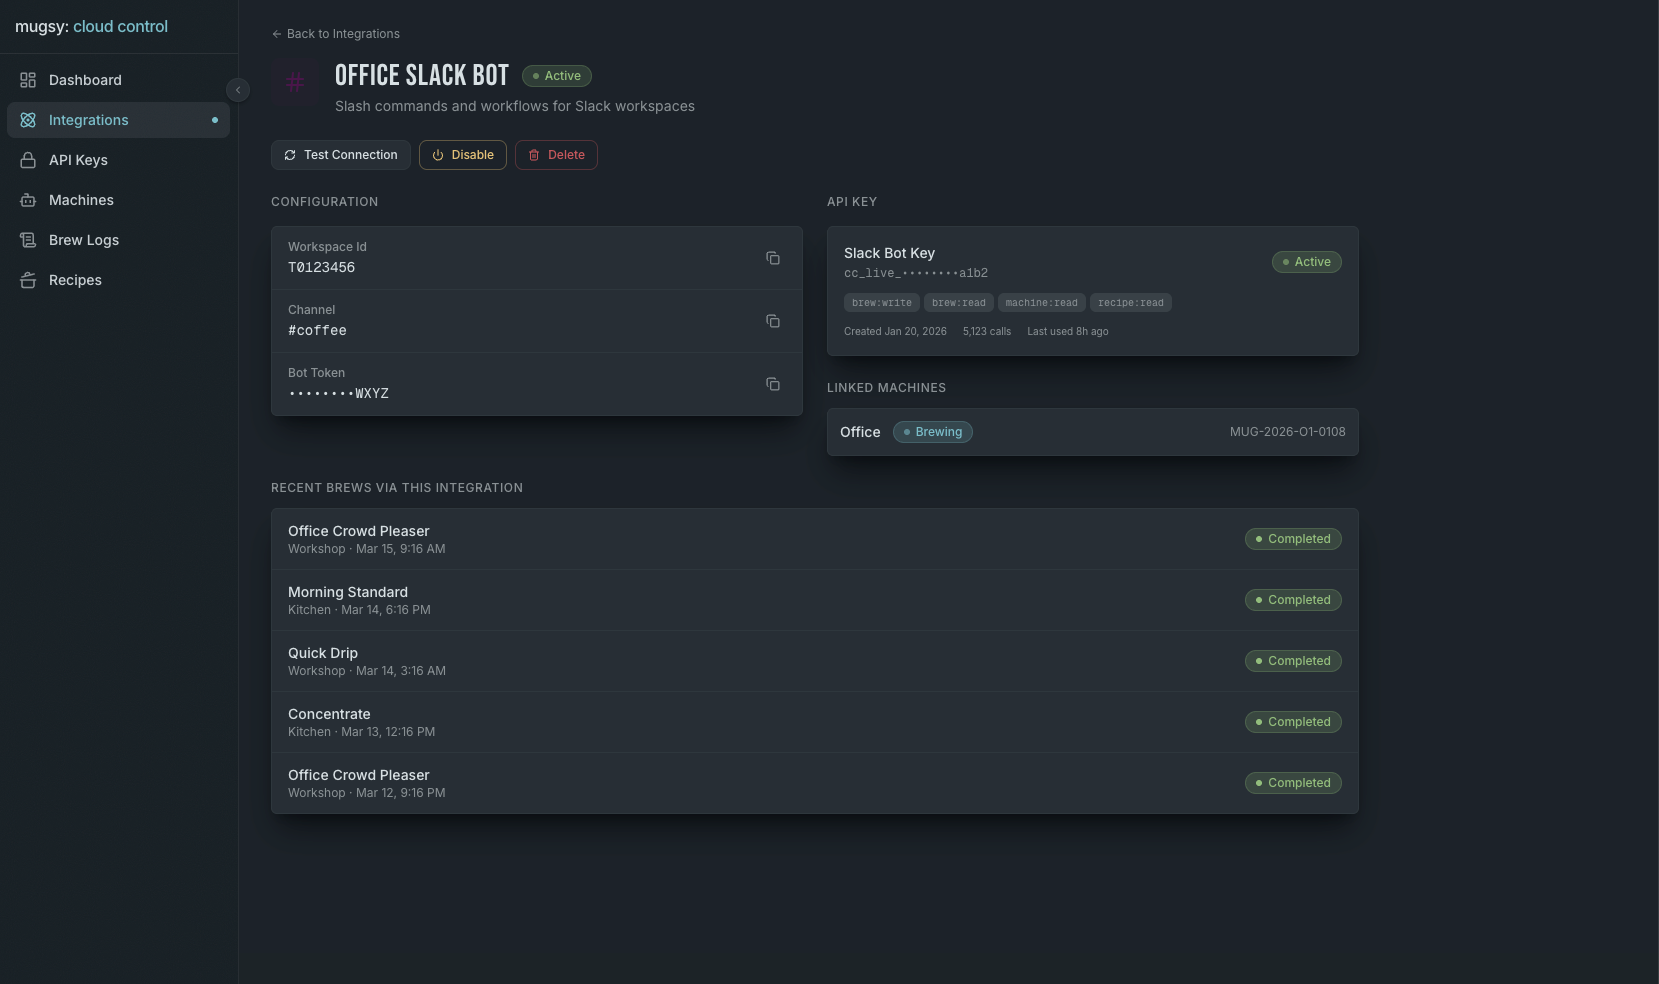Click the Active badge next to the title

tap(557, 76)
